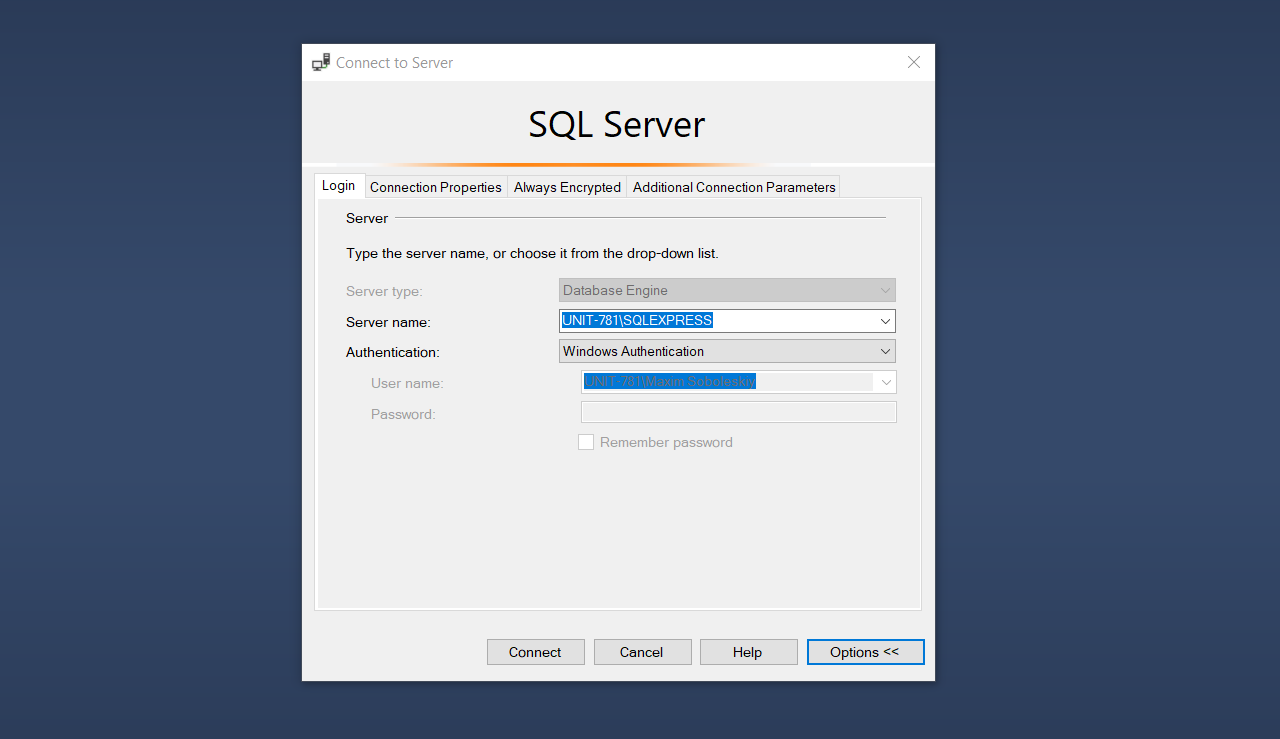Open Additional Connection Parameters tab
Image resolution: width=1280 pixels, height=739 pixels.
pyautogui.click(x=734, y=187)
